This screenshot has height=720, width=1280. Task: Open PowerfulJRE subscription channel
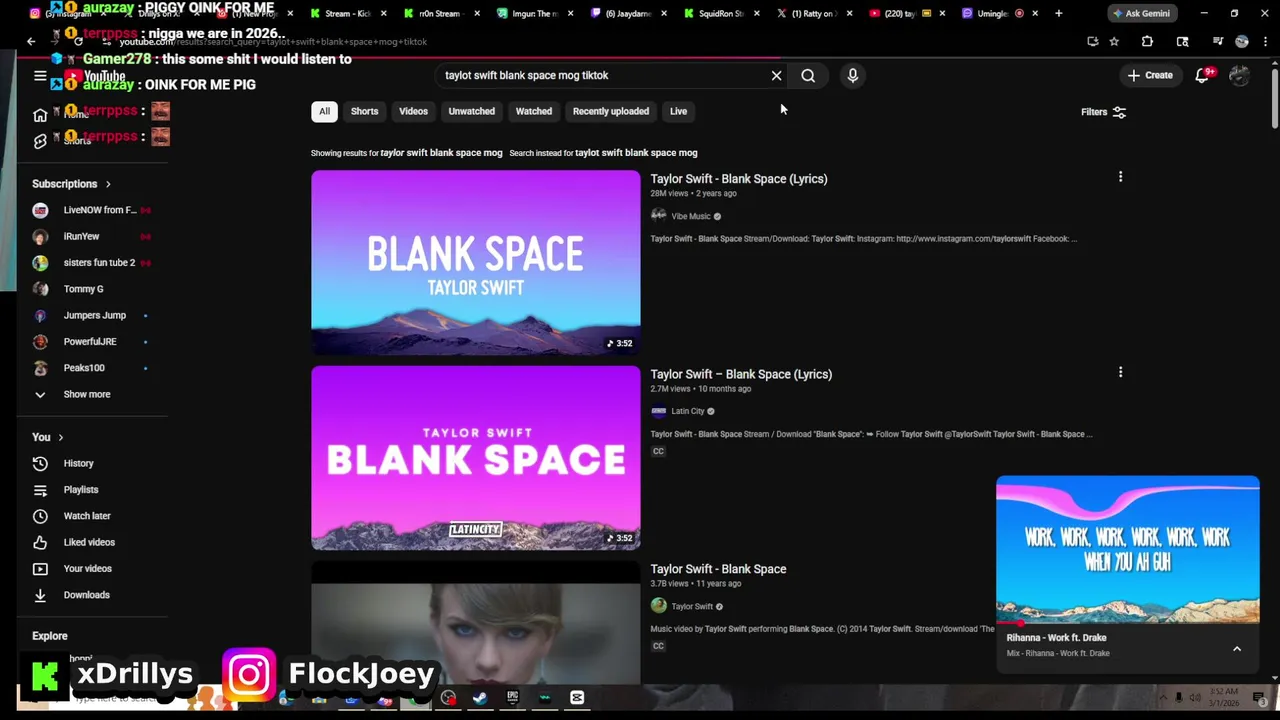point(90,342)
